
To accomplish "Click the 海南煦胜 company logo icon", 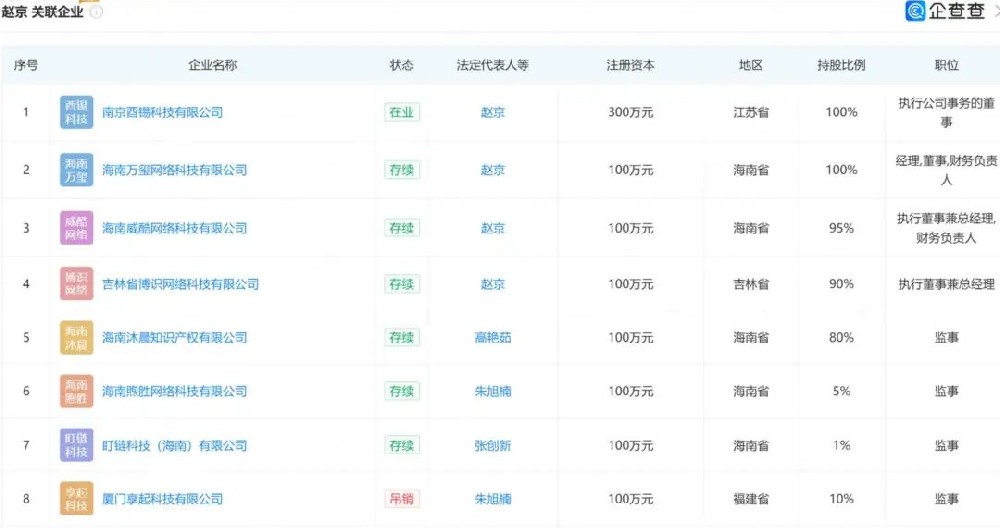I will pyautogui.click(x=77, y=391).
